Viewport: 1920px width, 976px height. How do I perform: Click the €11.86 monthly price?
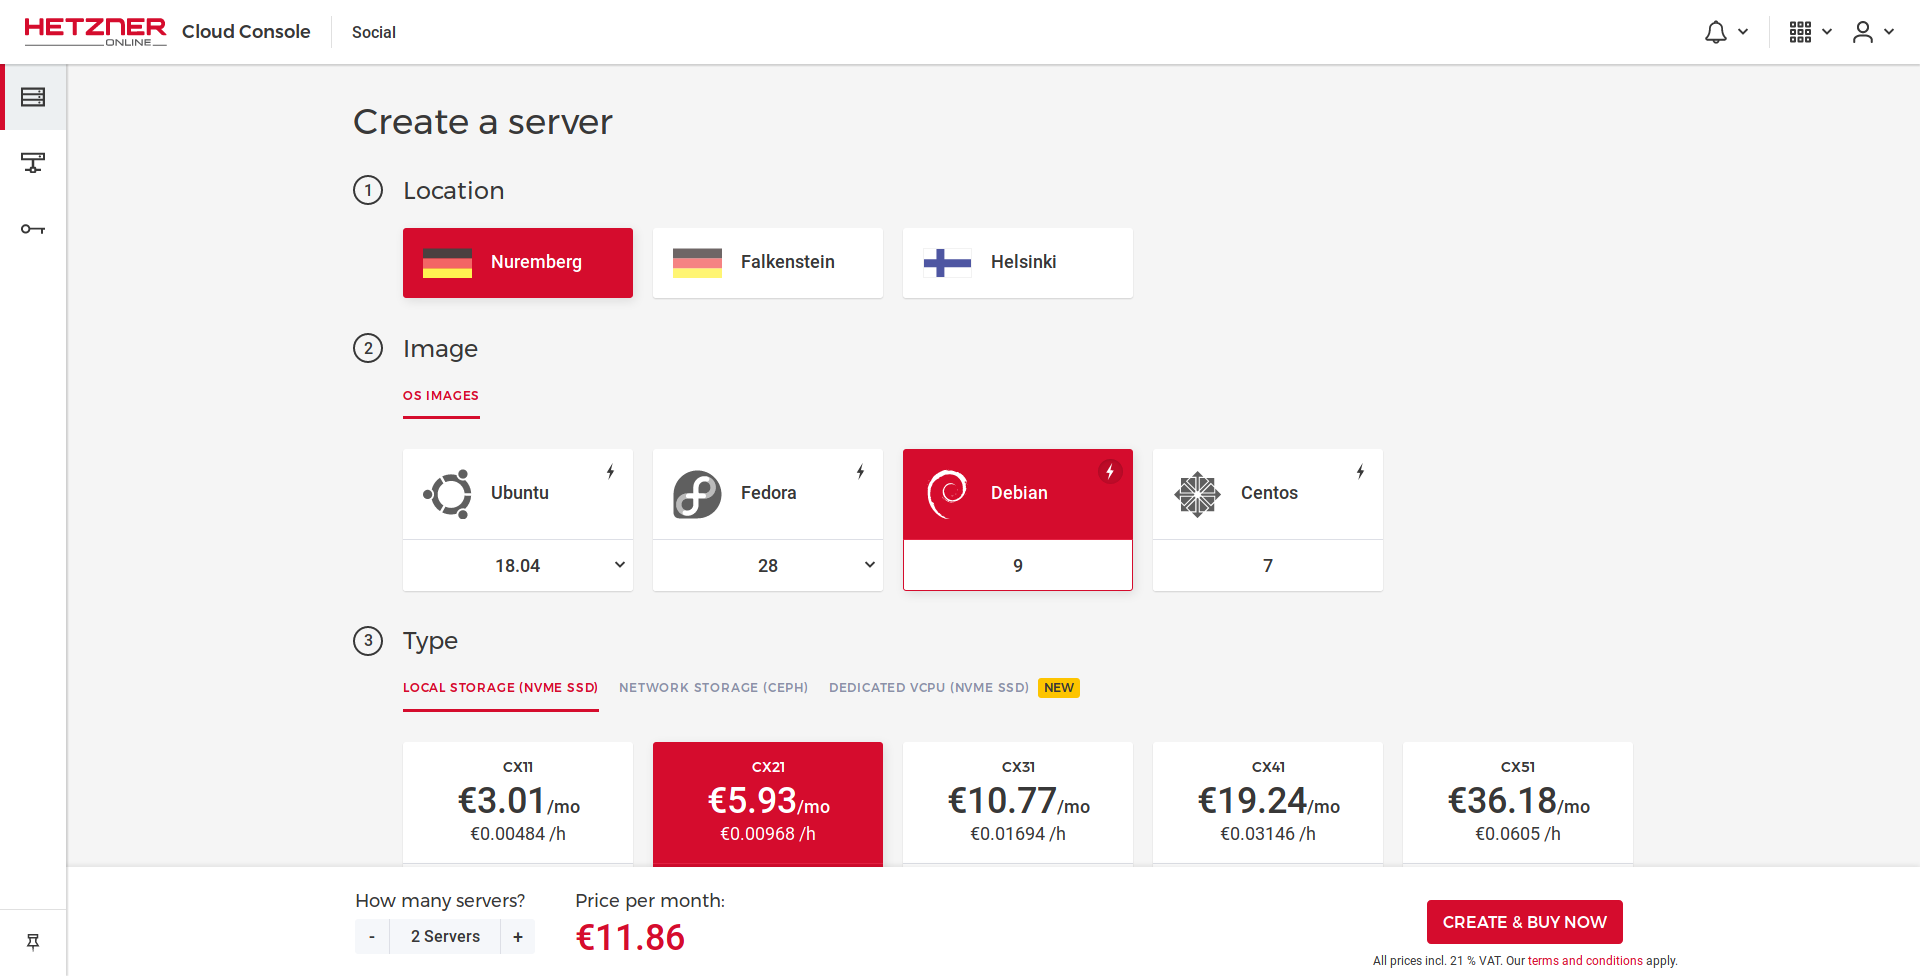[630, 938]
